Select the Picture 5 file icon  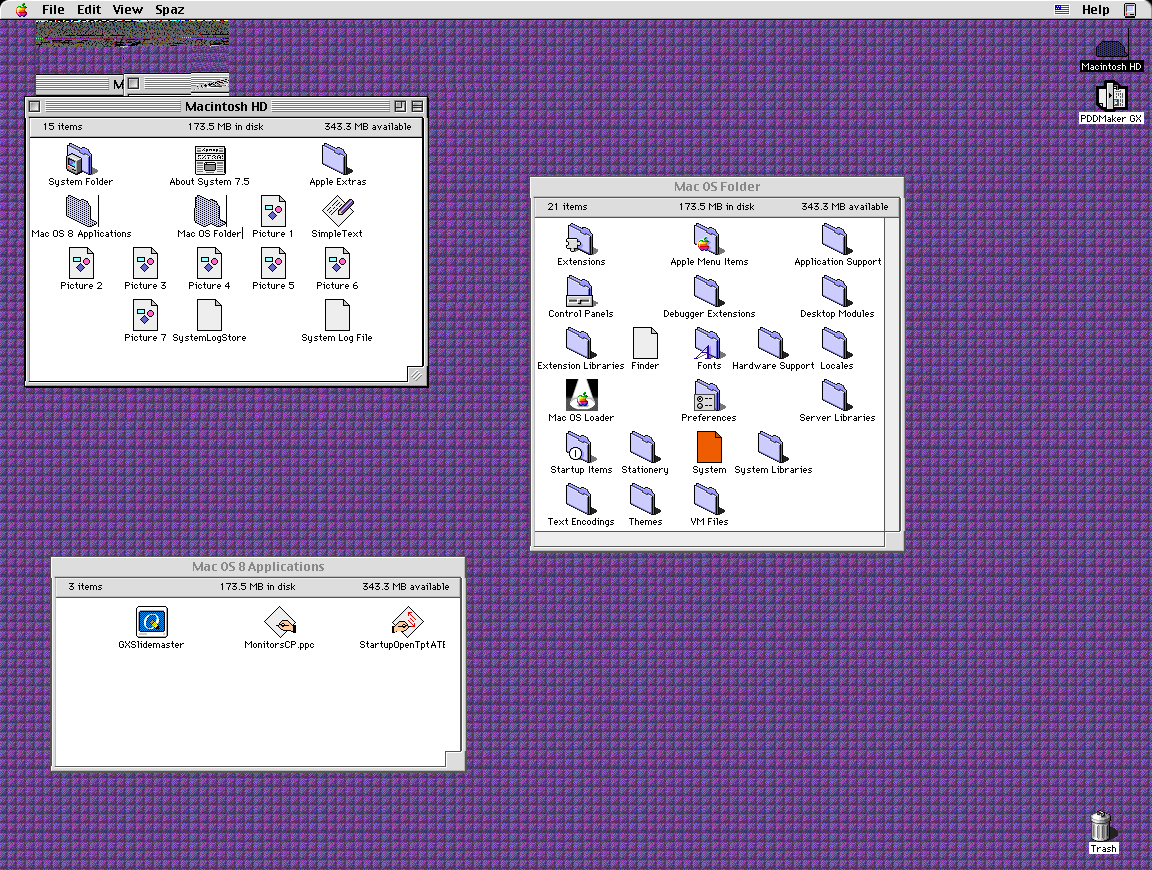pos(273,264)
